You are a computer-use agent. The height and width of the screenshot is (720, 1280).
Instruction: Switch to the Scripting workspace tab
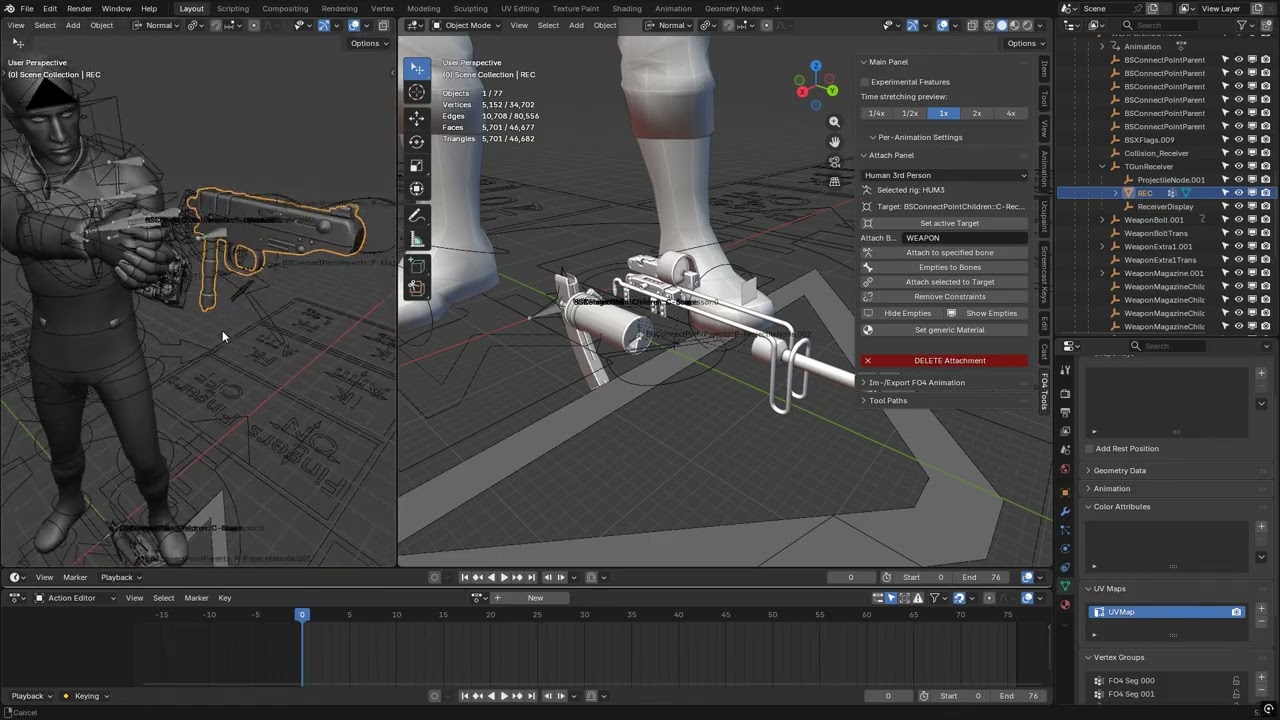click(233, 8)
